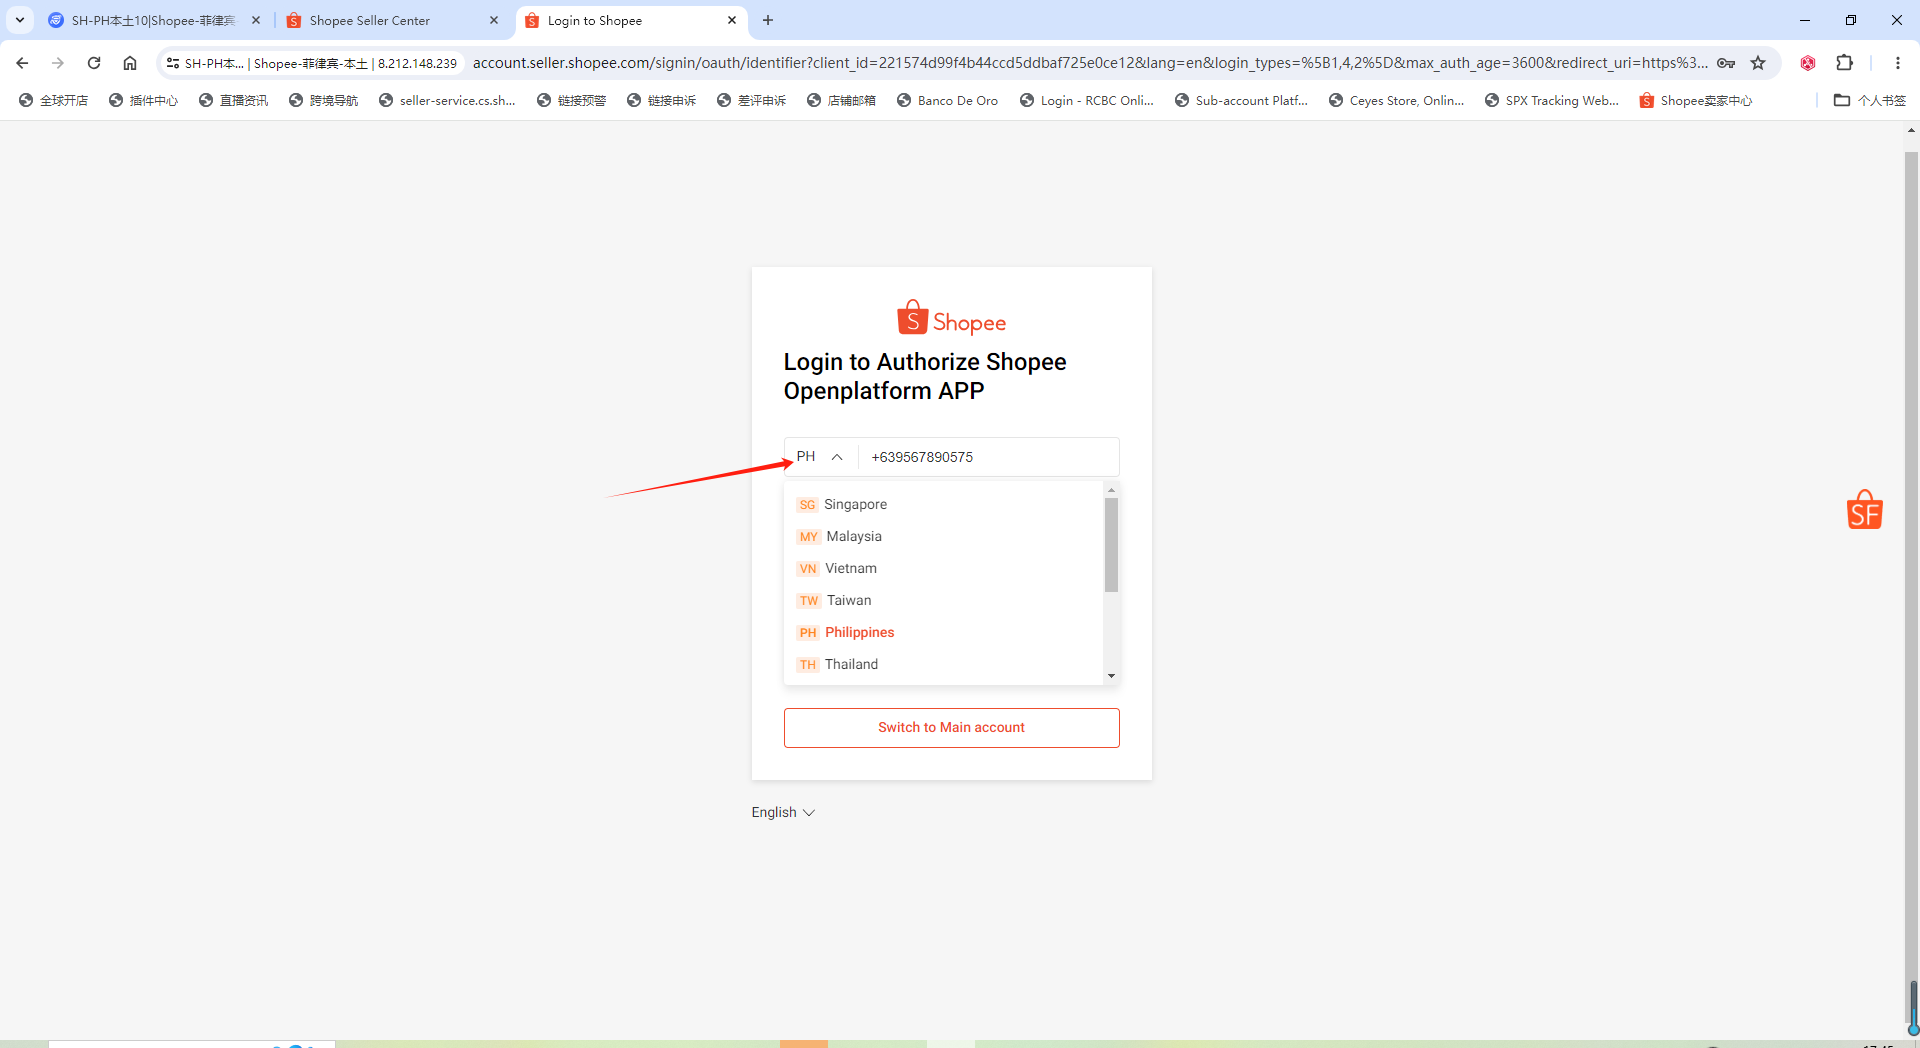
Task: Click the red extension icon in toolbar
Action: [1807, 63]
